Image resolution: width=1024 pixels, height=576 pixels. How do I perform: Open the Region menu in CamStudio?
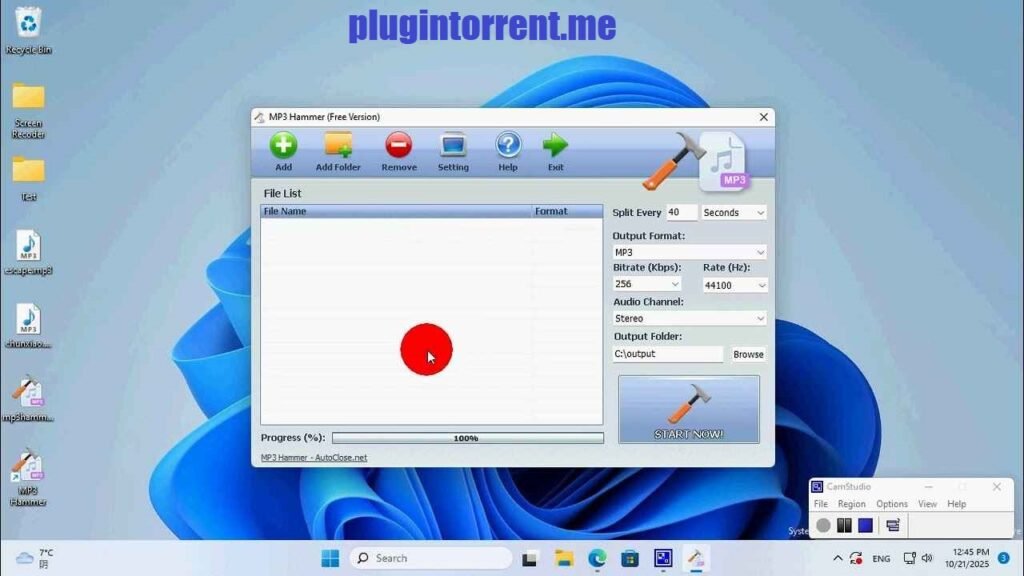852,504
